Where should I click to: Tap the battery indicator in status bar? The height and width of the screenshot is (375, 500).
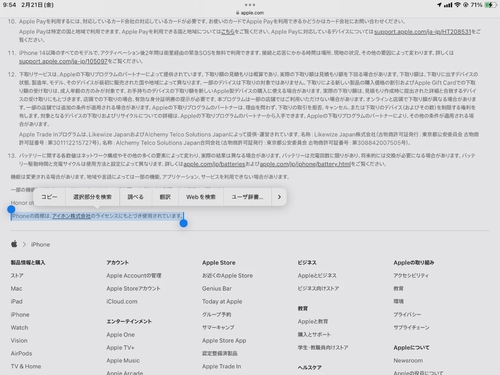(x=490, y=5)
